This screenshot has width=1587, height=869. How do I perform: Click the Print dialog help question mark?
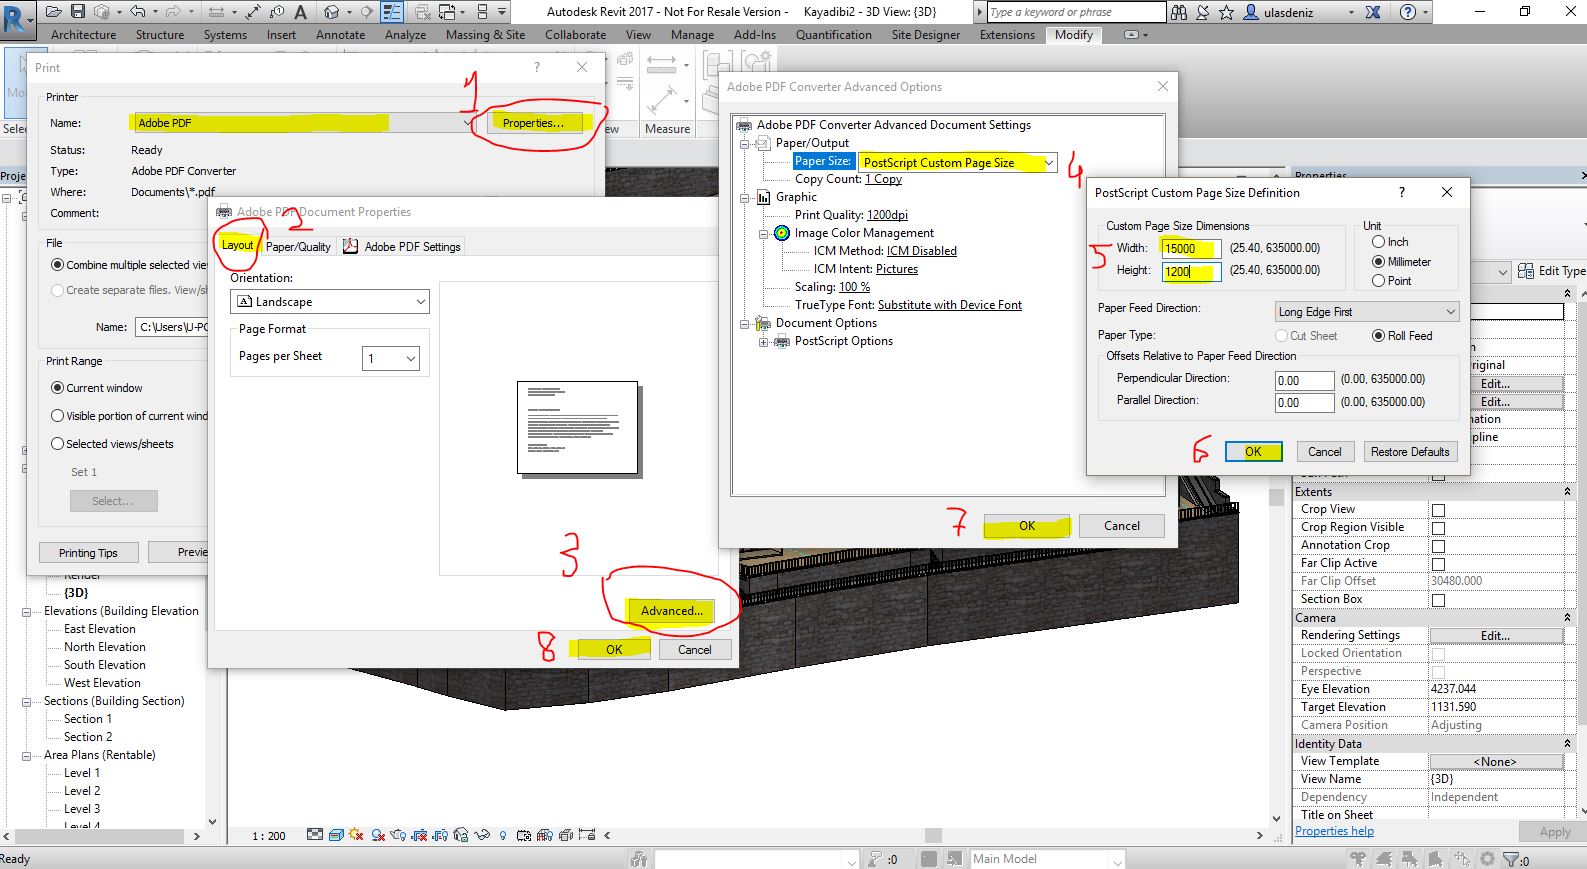(x=537, y=67)
